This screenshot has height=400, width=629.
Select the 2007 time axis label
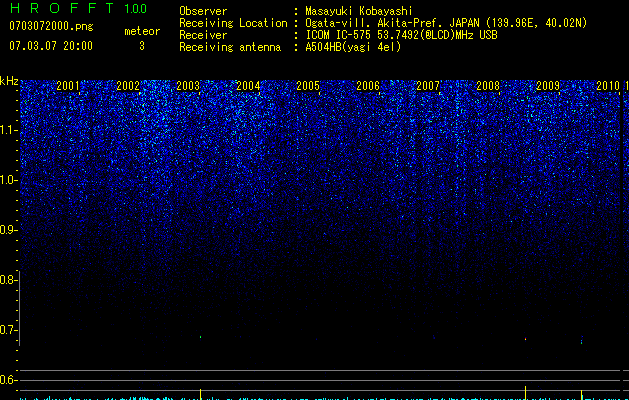pyautogui.click(x=428, y=85)
